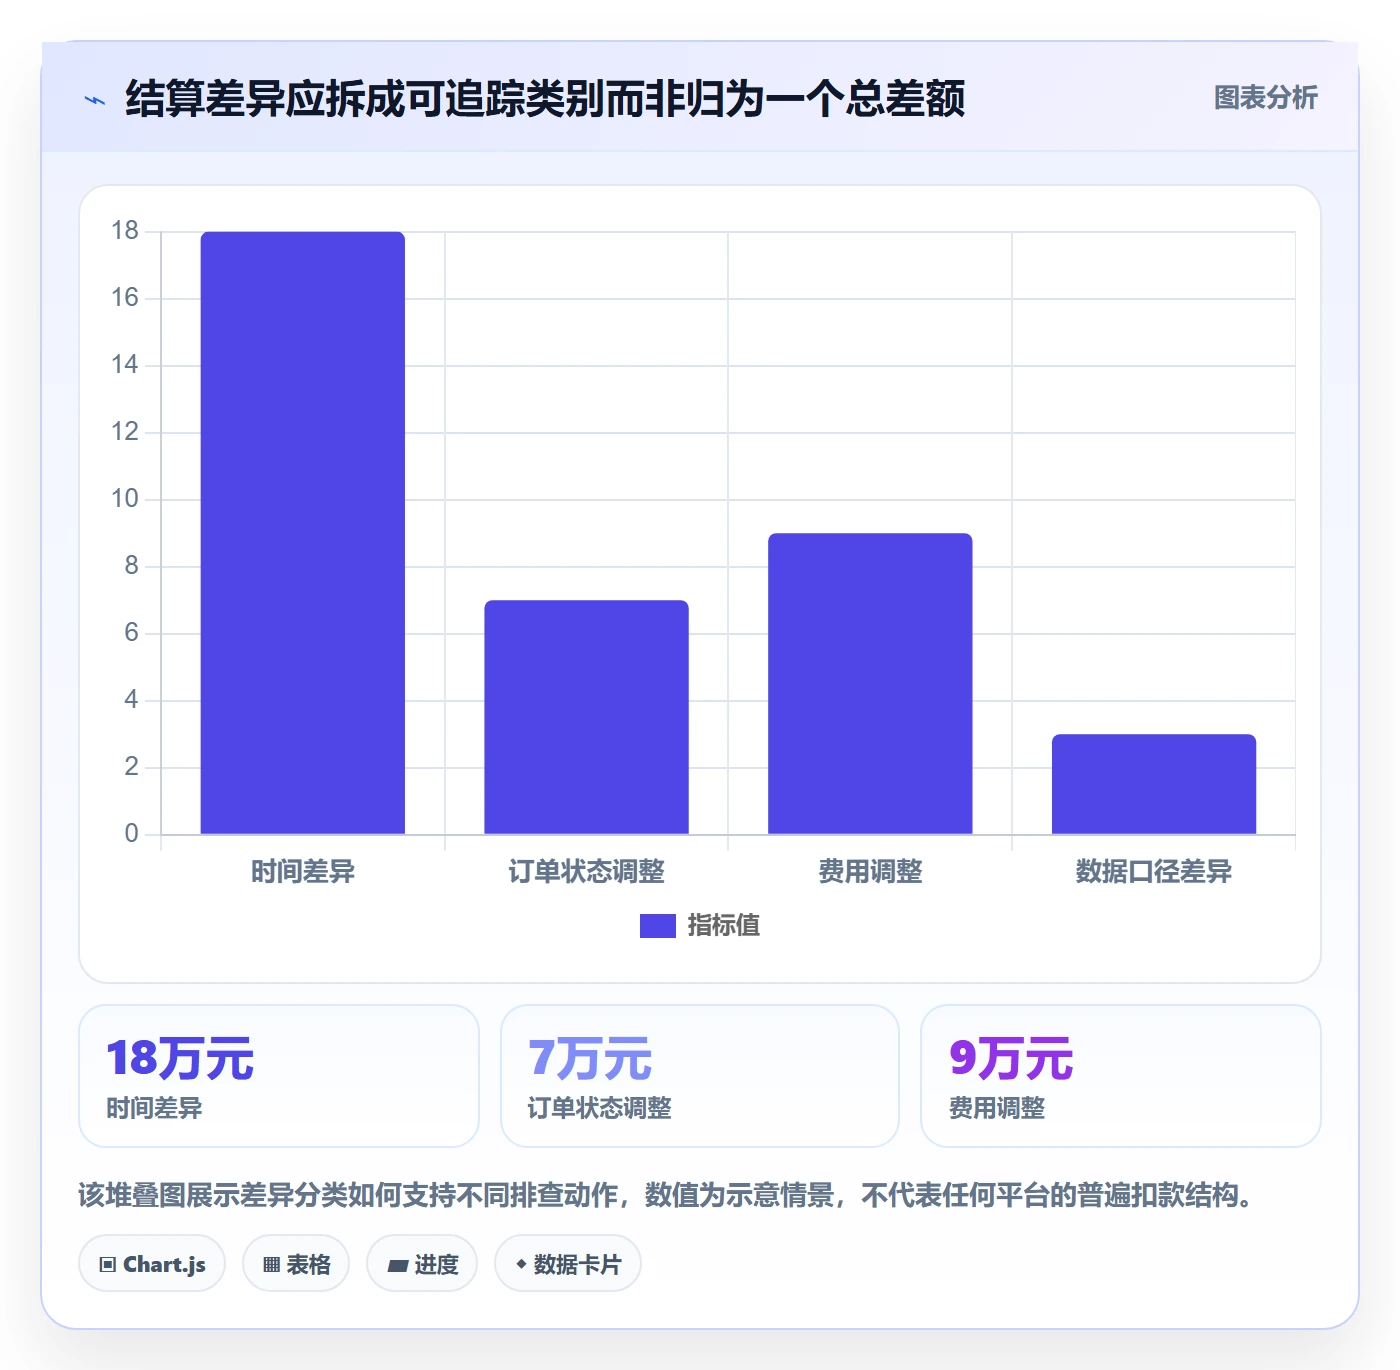Click the y-axis value 18
The height and width of the screenshot is (1370, 1400).
[x=125, y=231]
